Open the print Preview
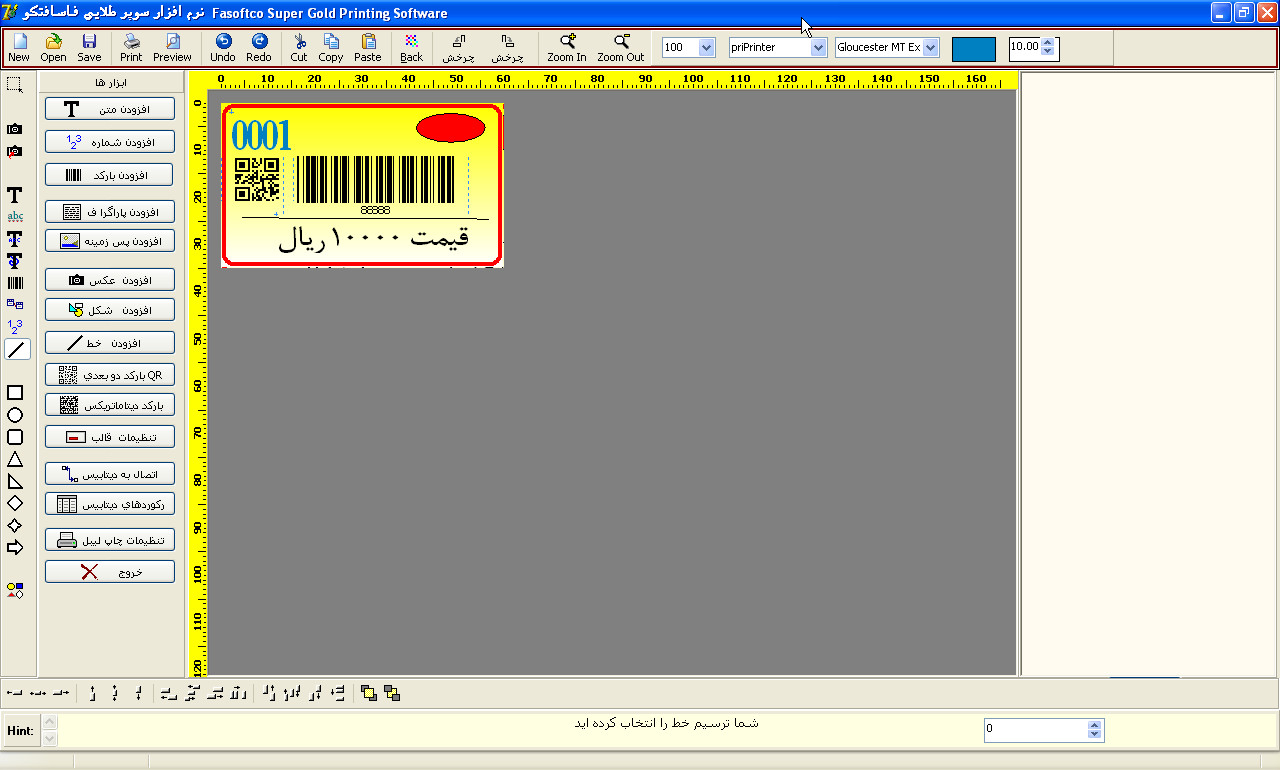The image size is (1280, 770). tap(172, 48)
